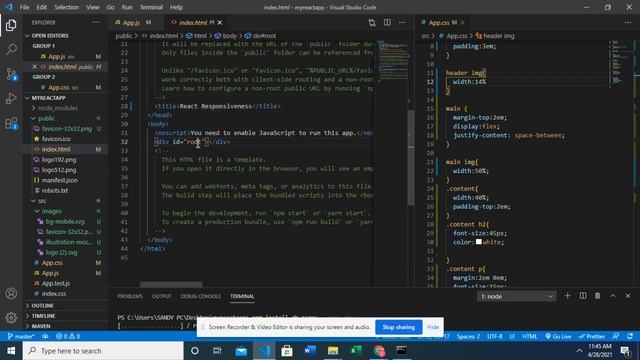Viewport: 640px width, 360px height.
Task: Open File Explorer from taskbar
Action: click(333, 351)
